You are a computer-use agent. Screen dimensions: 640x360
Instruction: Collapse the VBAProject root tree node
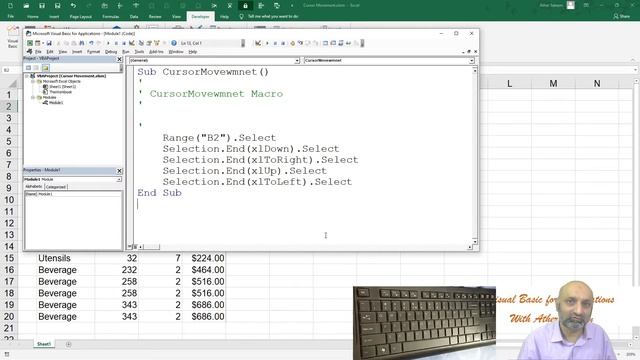pos(27,76)
